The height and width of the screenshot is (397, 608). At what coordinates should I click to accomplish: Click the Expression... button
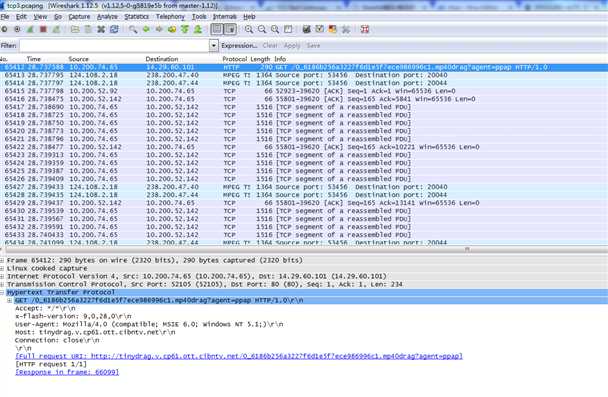coord(239,45)
